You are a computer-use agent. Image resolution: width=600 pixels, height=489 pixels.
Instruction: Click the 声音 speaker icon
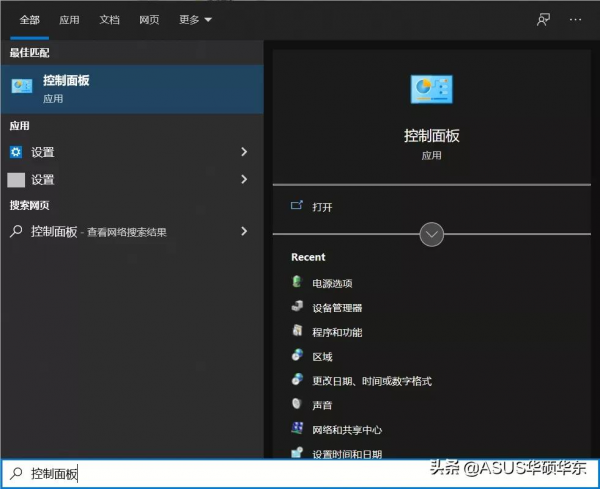(297, 404)
